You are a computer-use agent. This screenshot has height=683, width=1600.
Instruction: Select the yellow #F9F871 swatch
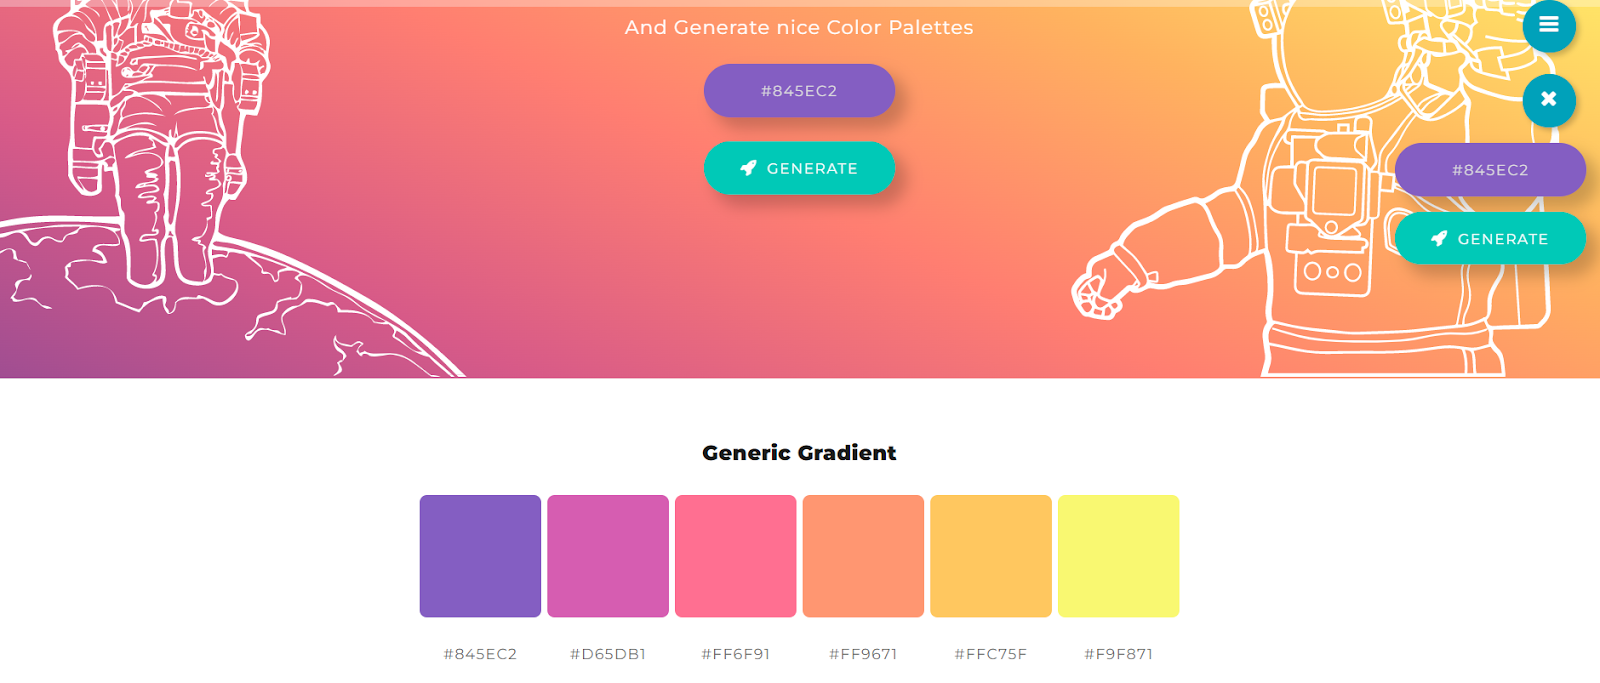1119,555
